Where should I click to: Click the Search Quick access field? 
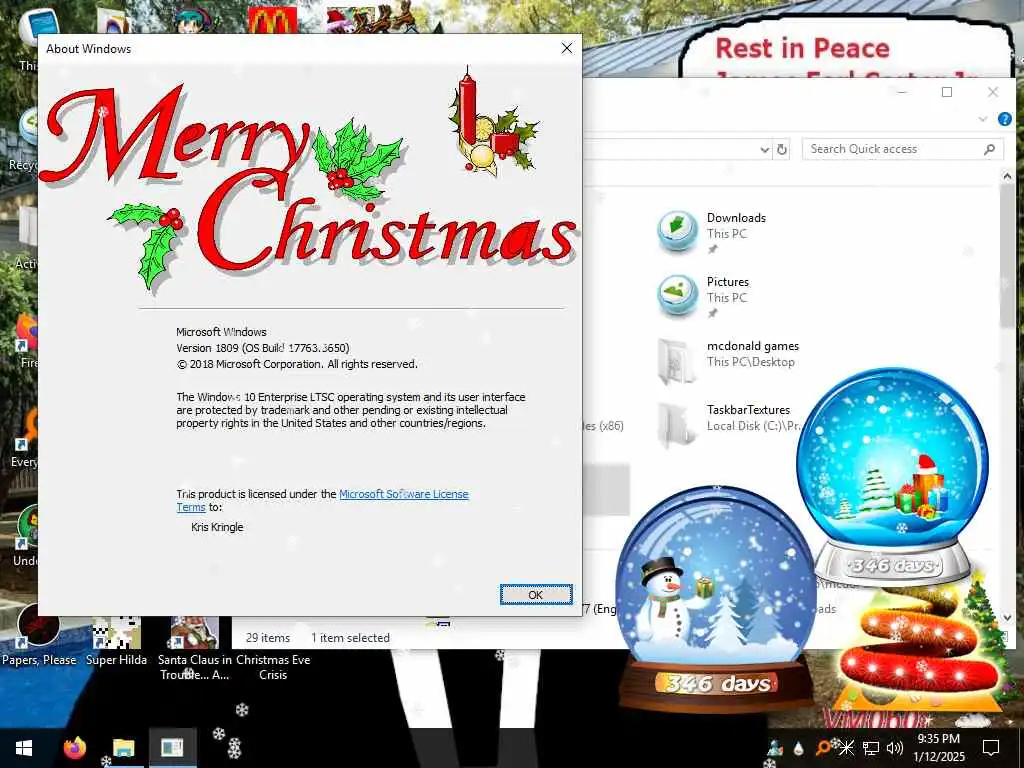[x=903, y=149]
